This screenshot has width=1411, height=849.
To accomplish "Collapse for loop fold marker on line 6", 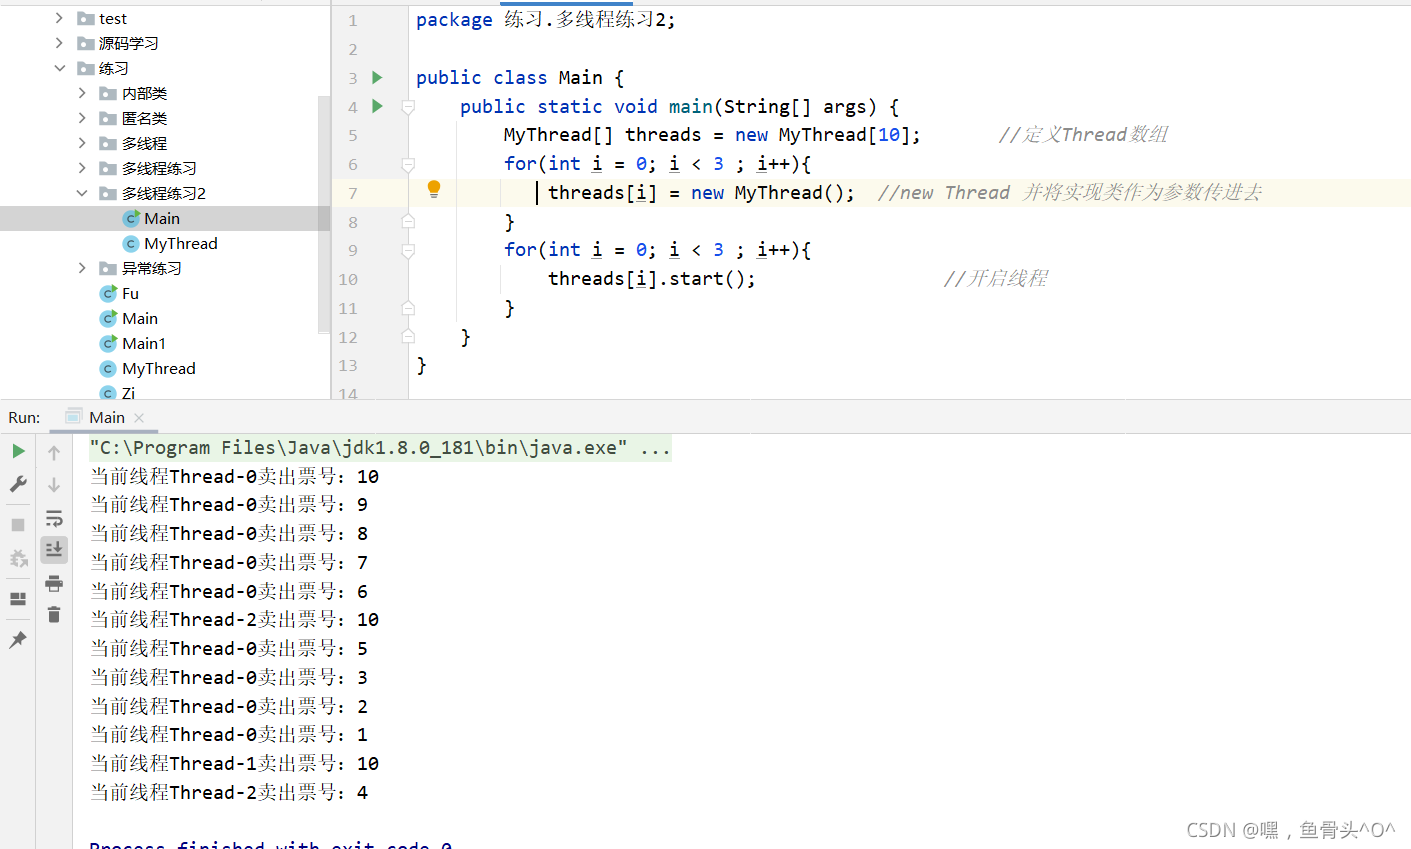I will coord(408,164).
